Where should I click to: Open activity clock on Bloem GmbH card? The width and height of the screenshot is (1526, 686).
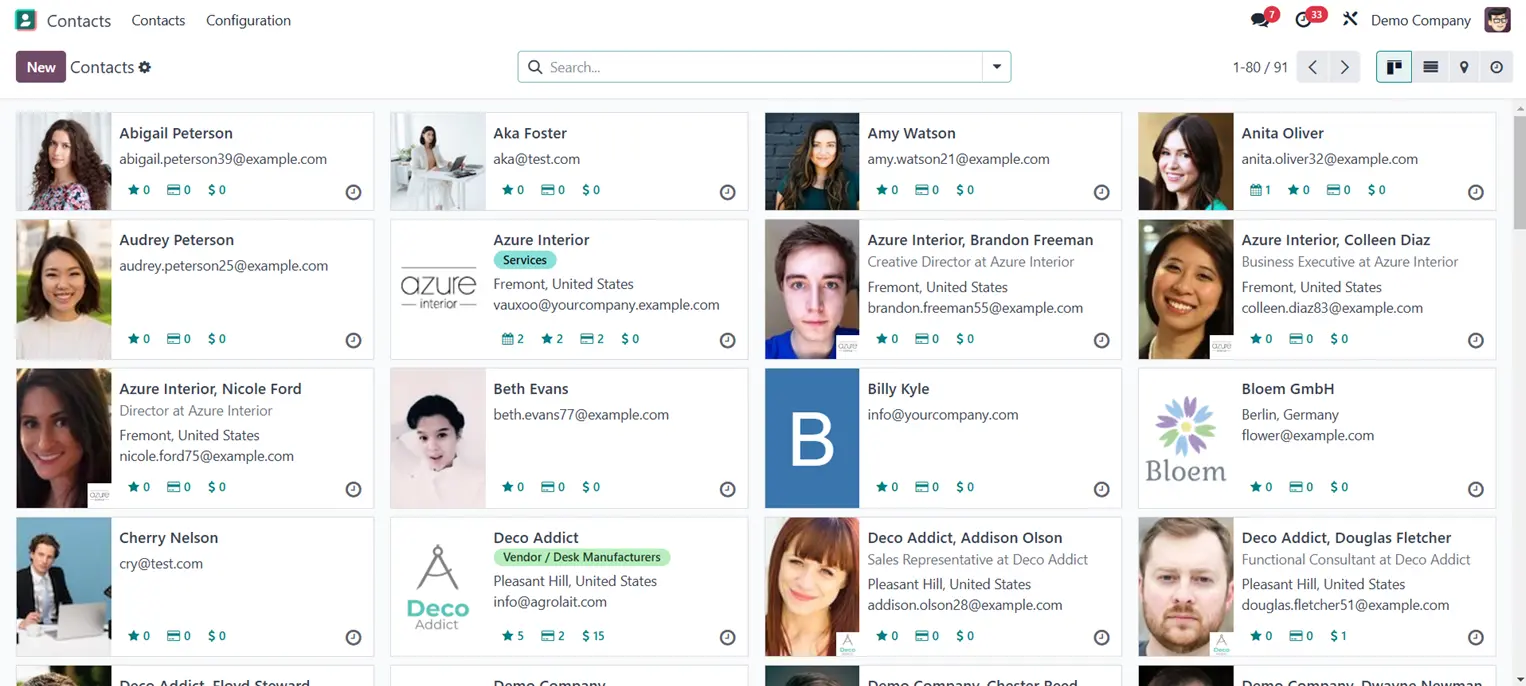click(1475, 490)
